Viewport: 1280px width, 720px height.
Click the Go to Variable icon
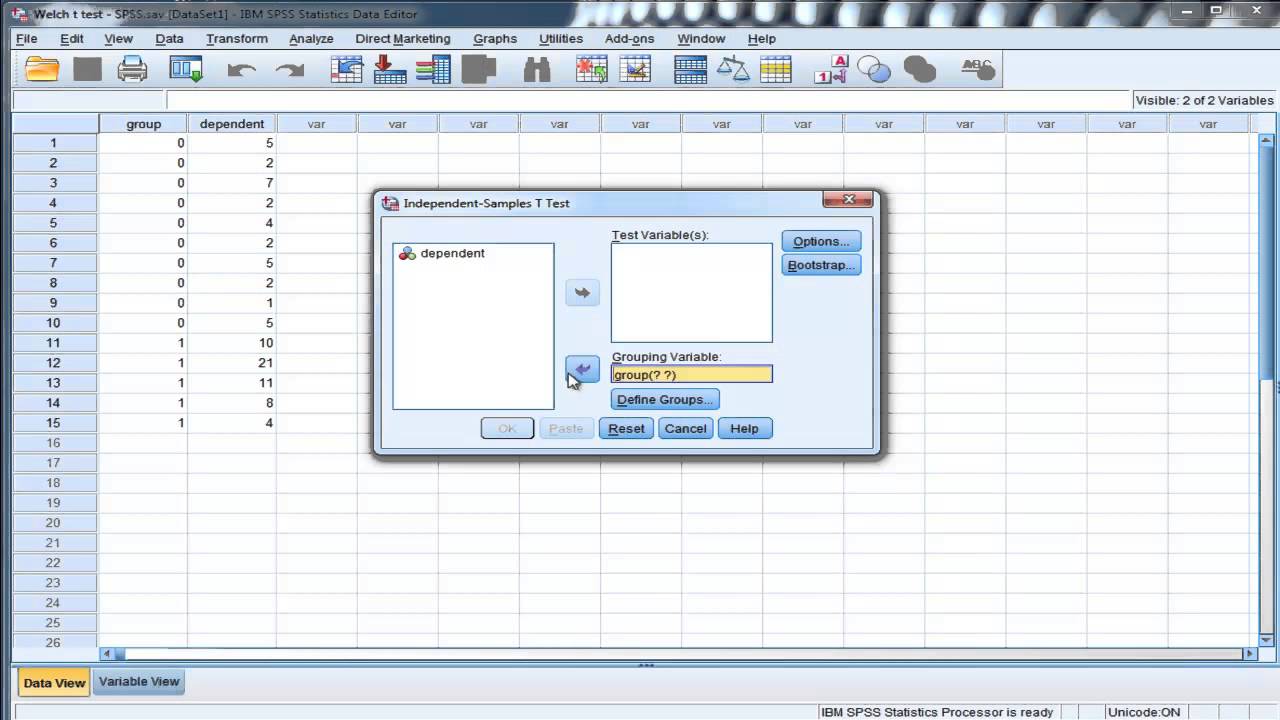tap(389, 69)
